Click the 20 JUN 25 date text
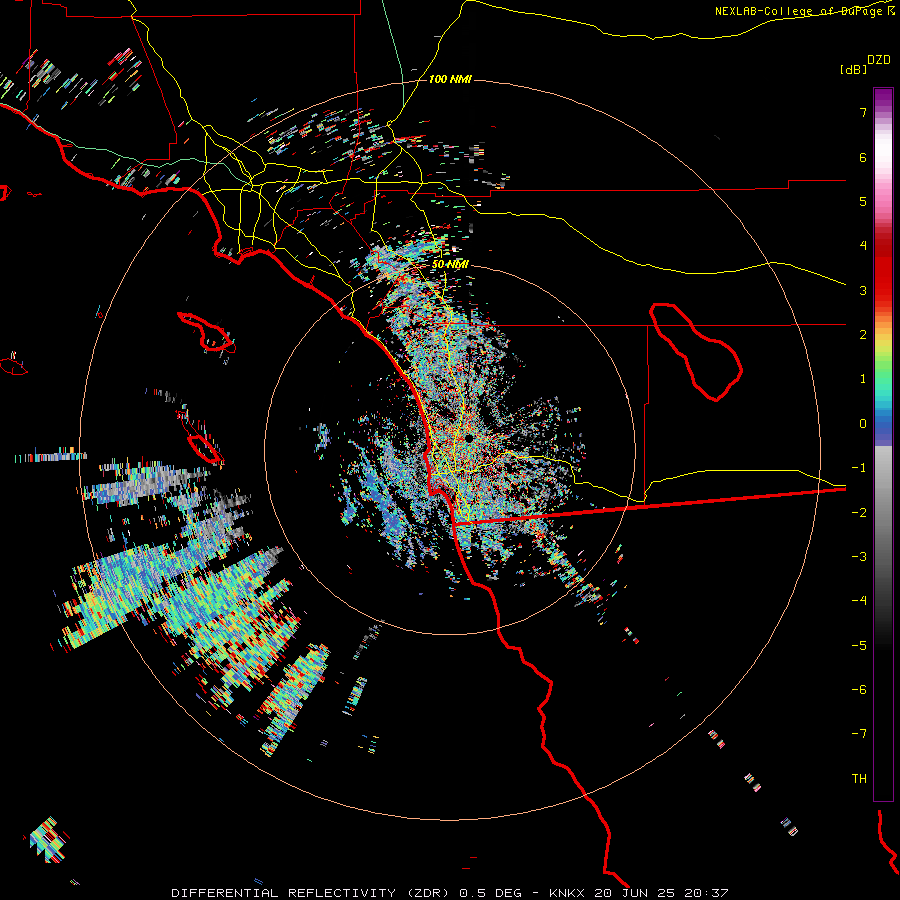900x900 pixels. click(x=637, y=893)
